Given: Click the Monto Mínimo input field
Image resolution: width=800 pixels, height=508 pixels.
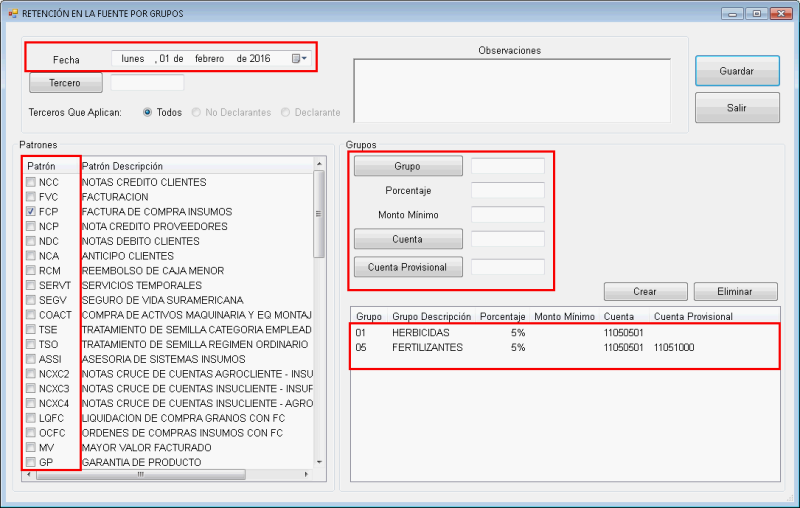Looking at the screenshot, I should pyautogui.click(x=507, y=215).
